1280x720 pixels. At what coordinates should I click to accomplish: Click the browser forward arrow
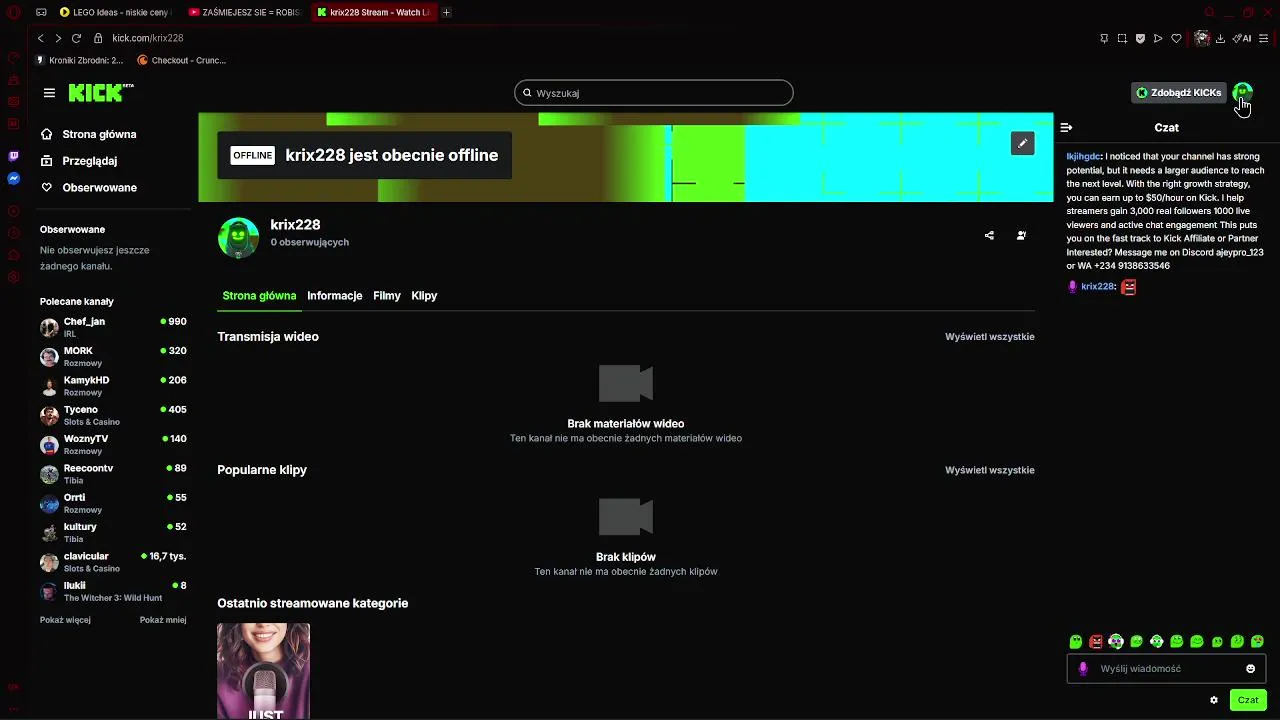click(x=58, y=38)
